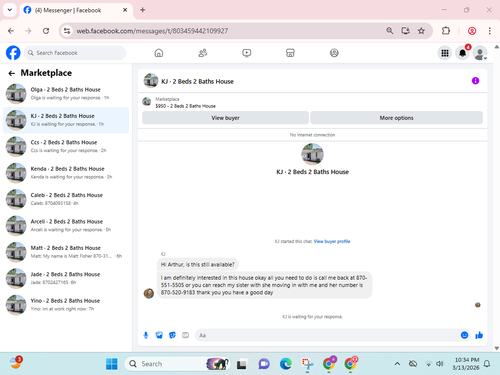View site information icon in address bar
The image size is (500, 375).
pyautogui.click(x=67, y=31)
